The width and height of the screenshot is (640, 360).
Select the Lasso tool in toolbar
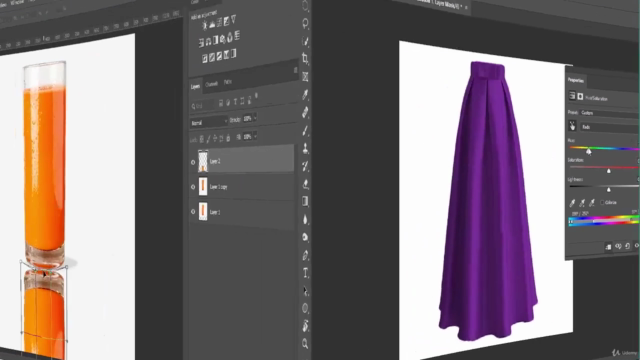(305, 23)
